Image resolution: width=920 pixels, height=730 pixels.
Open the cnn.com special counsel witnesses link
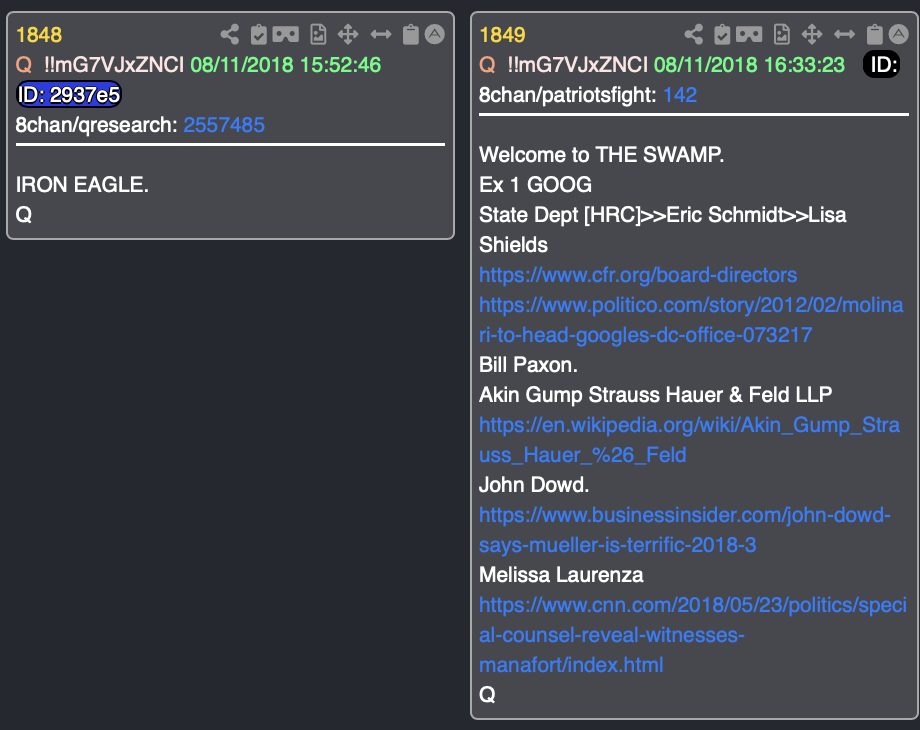click(x=693, y=635)
